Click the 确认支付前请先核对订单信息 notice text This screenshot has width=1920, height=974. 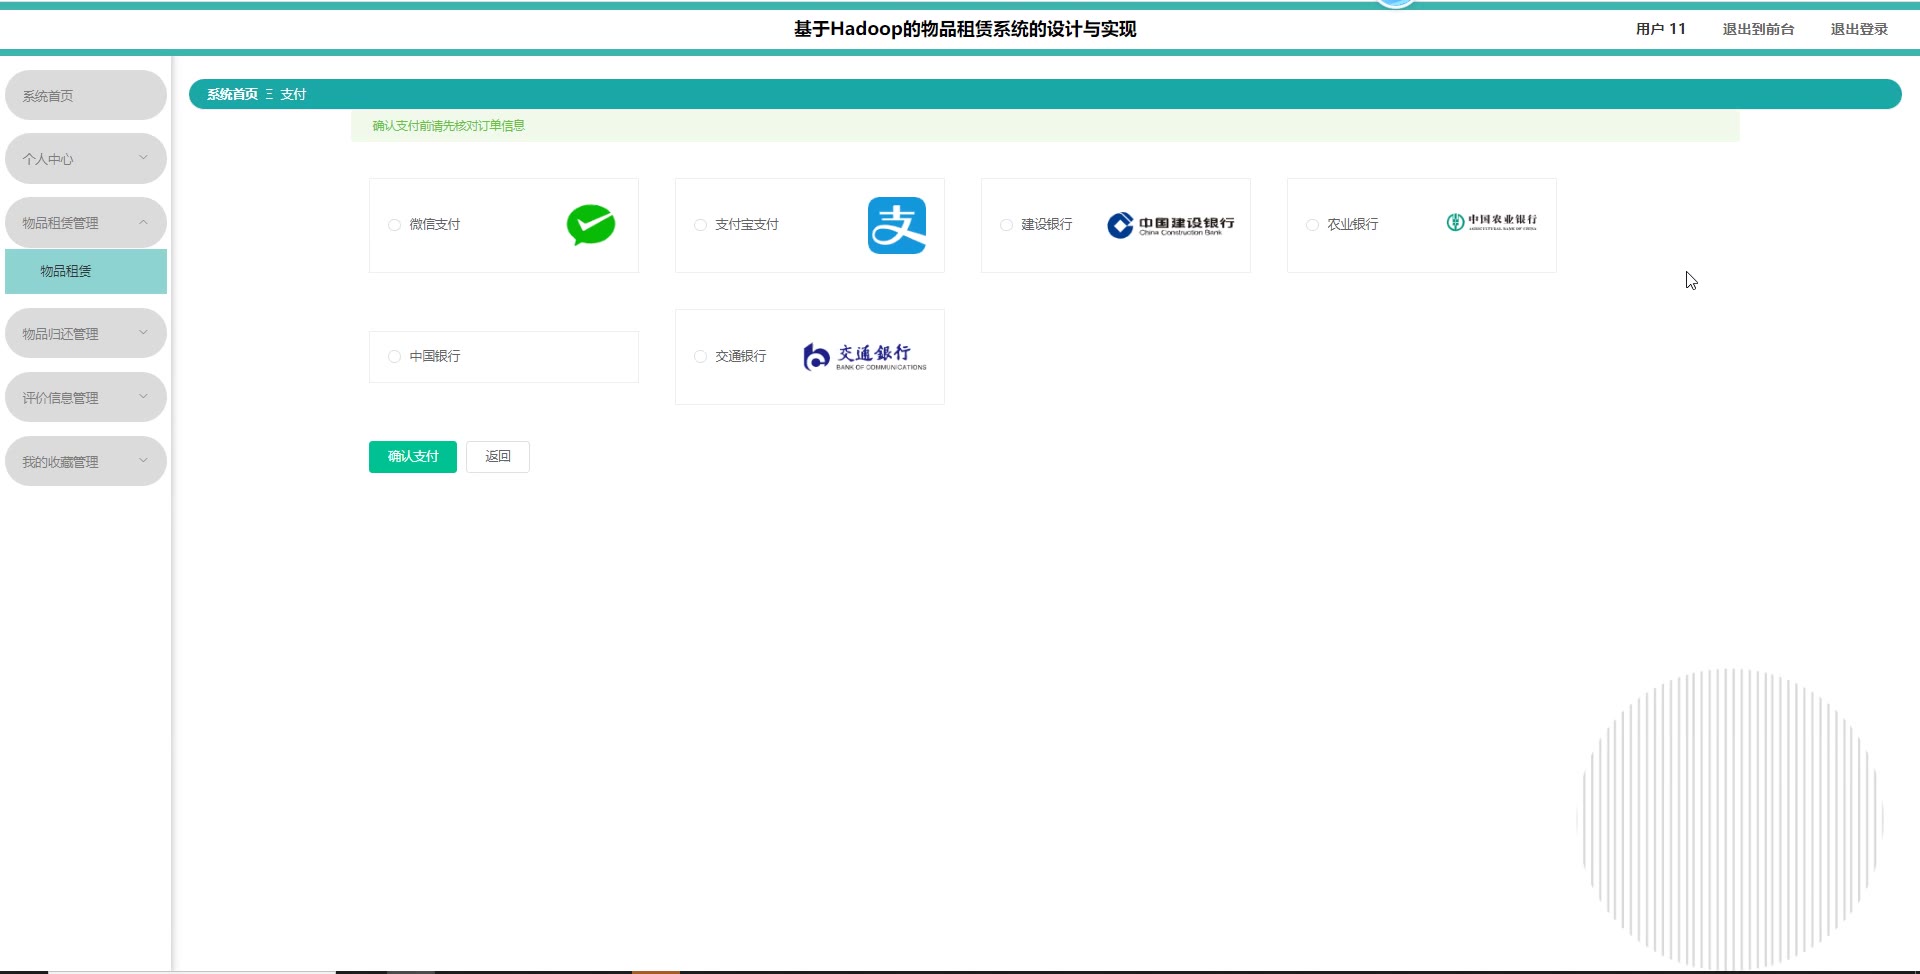pos(448,126)
